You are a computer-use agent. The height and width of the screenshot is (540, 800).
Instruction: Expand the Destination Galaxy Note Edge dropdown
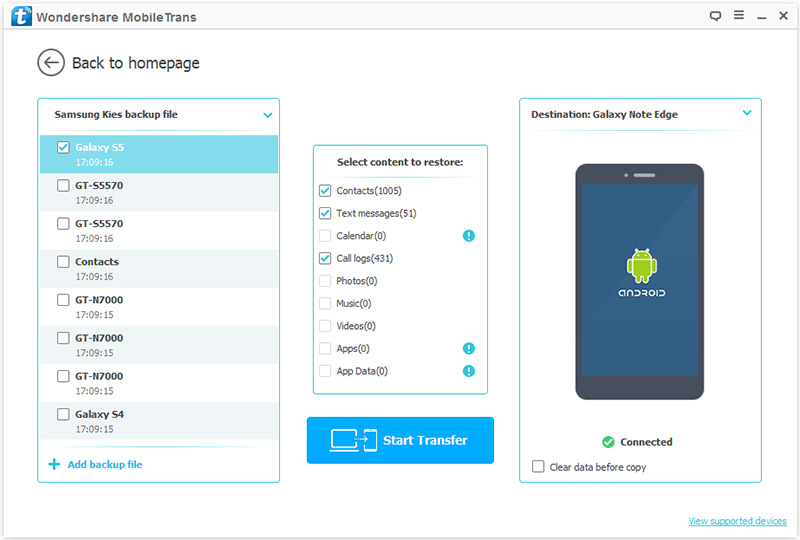point(747,114)
